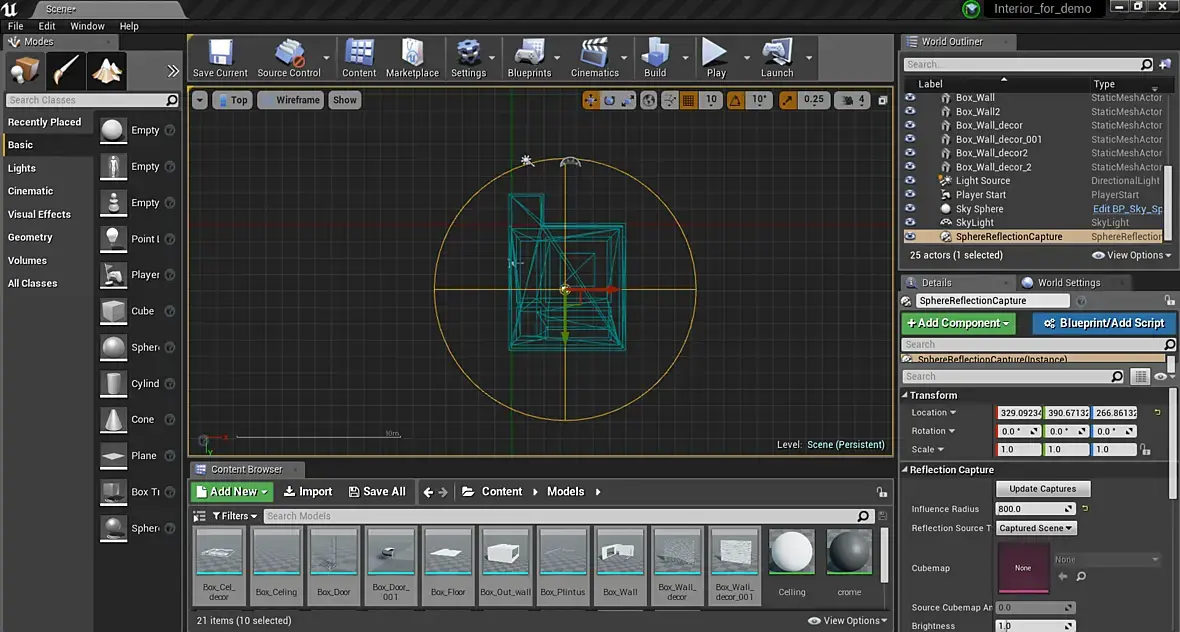Open the Reflection Source Type dropdown
Image resolution: width=1180 pixels, height=632 pixels.
pyautogui.click(x=1036, y=528)
